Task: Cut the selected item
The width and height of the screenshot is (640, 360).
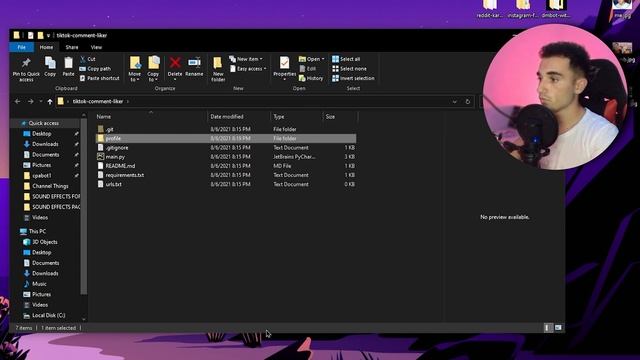Action: [x=88, y=59]
